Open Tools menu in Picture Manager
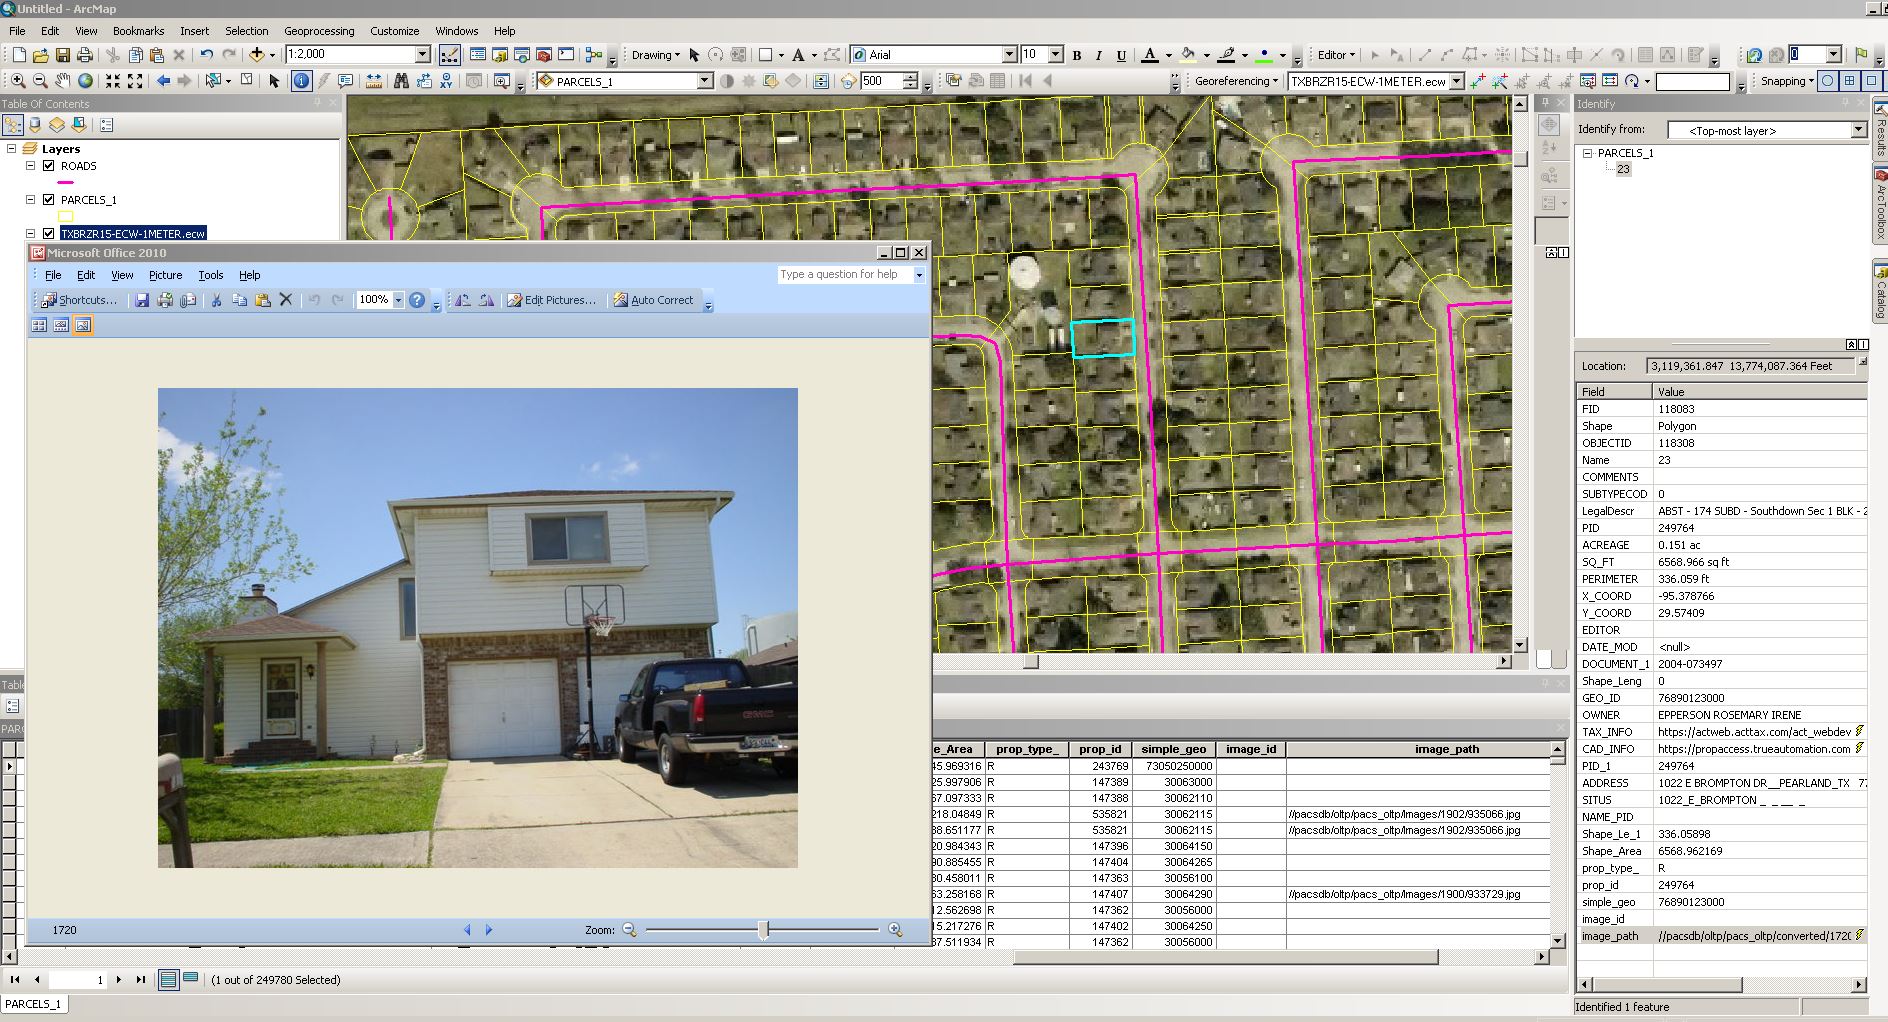Image resolution: width=1888 pixels, height=1022 pixels. point(210,275)
